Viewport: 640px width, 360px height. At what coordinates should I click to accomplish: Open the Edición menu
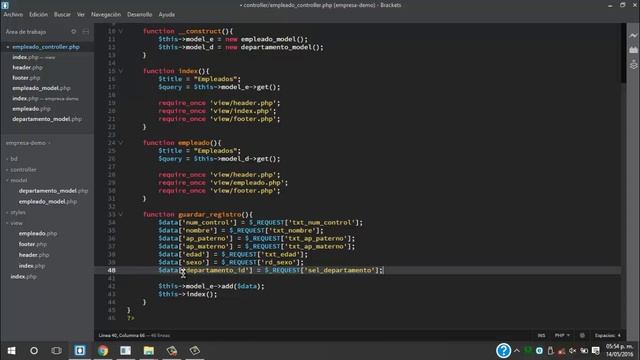38,14
